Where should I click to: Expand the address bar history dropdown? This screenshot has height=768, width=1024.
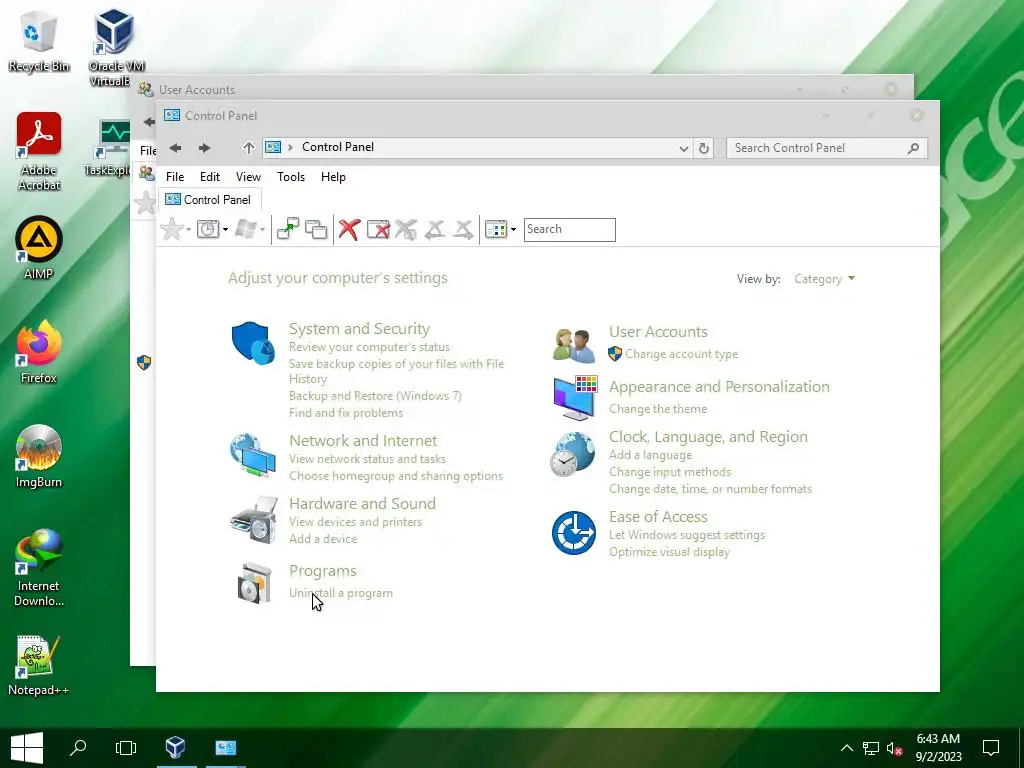(684, 148)
